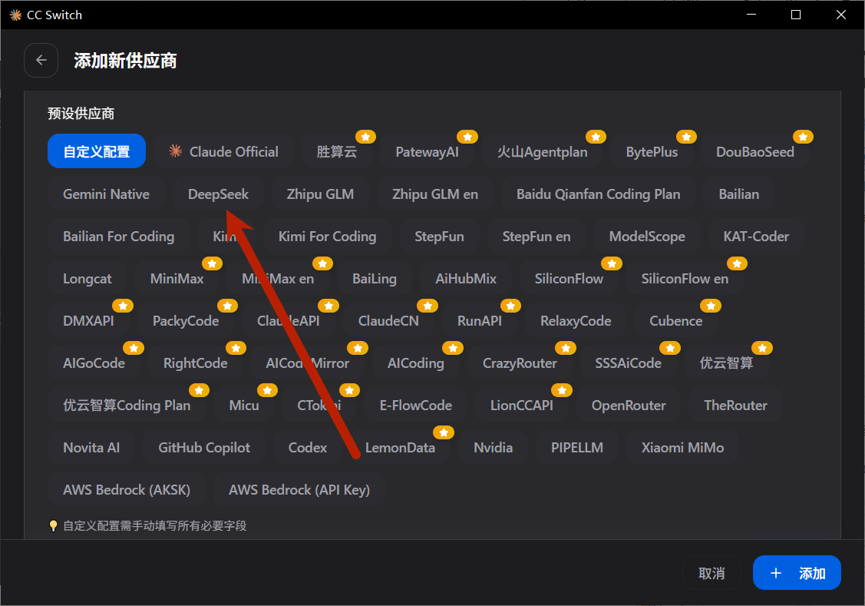Pick the E-FlowCode preset
Image resolution: width=865 pixels, height=606 pixels.
click(x=416, y=405)
